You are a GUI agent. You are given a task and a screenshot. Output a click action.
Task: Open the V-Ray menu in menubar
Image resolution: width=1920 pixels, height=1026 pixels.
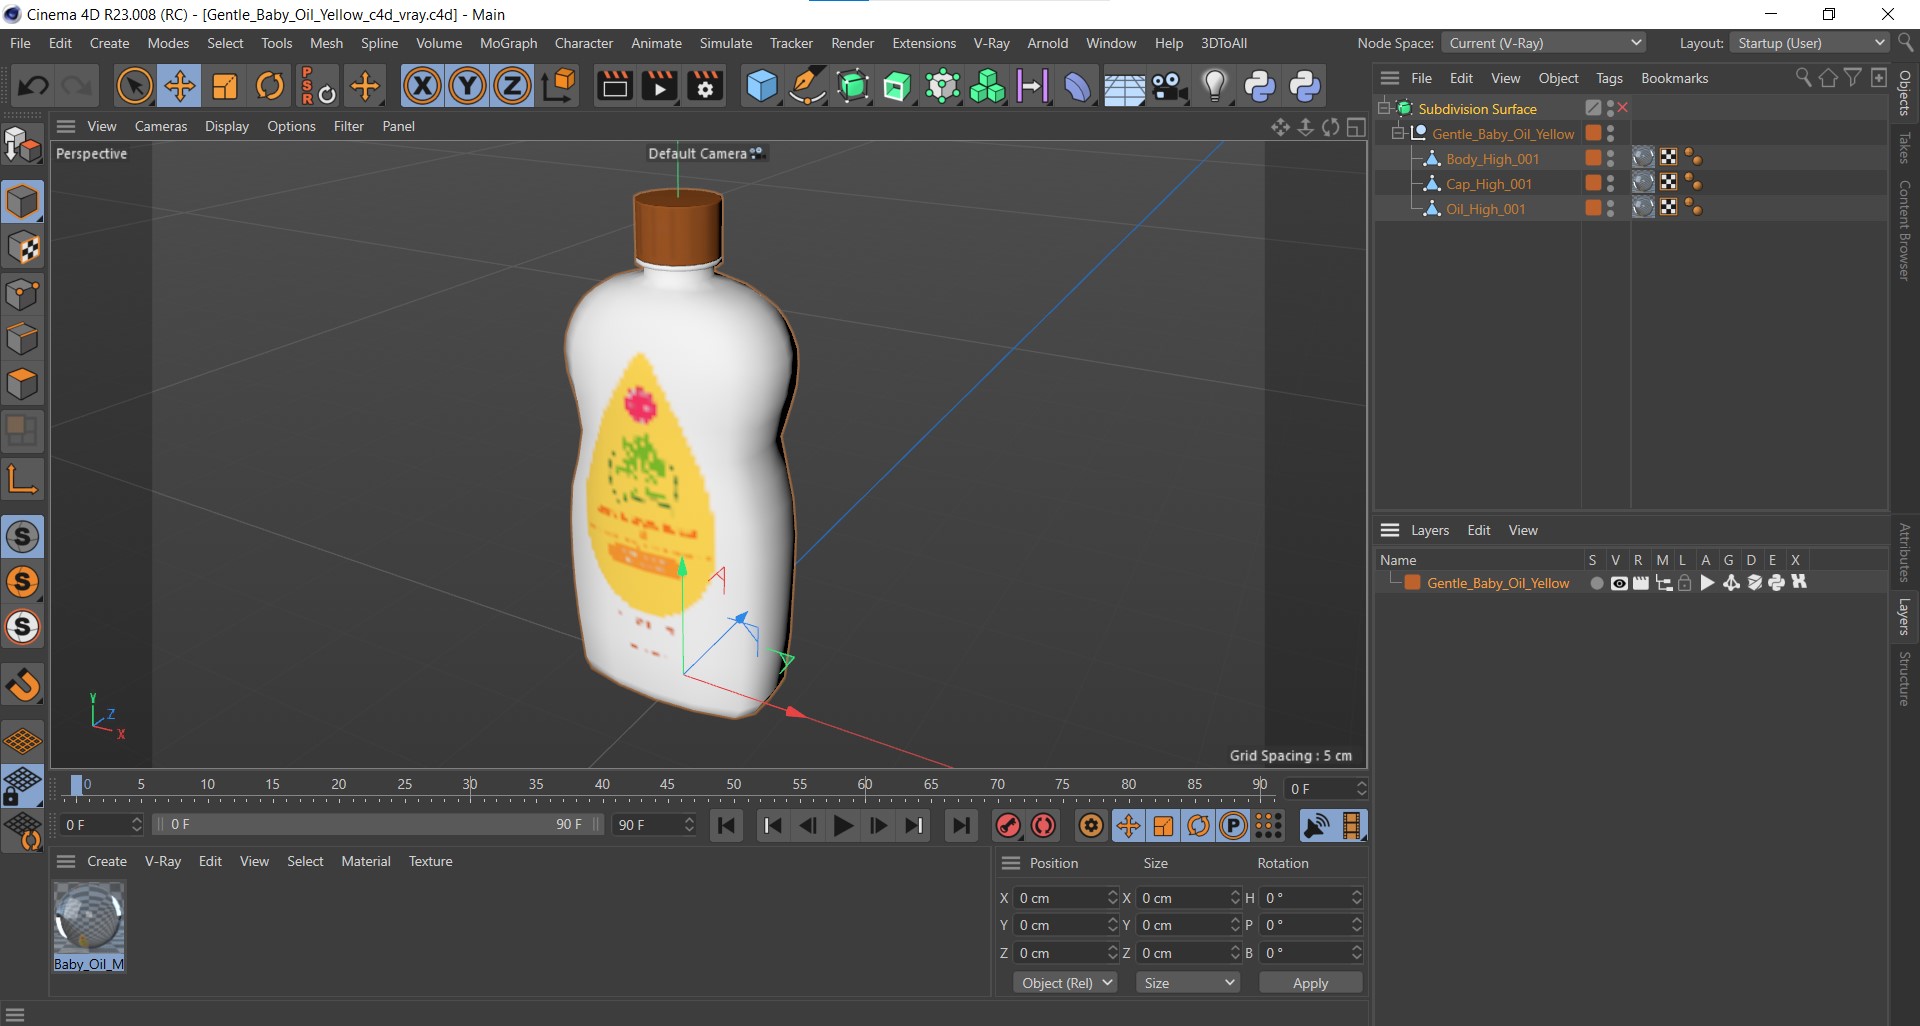coord(991,43)
